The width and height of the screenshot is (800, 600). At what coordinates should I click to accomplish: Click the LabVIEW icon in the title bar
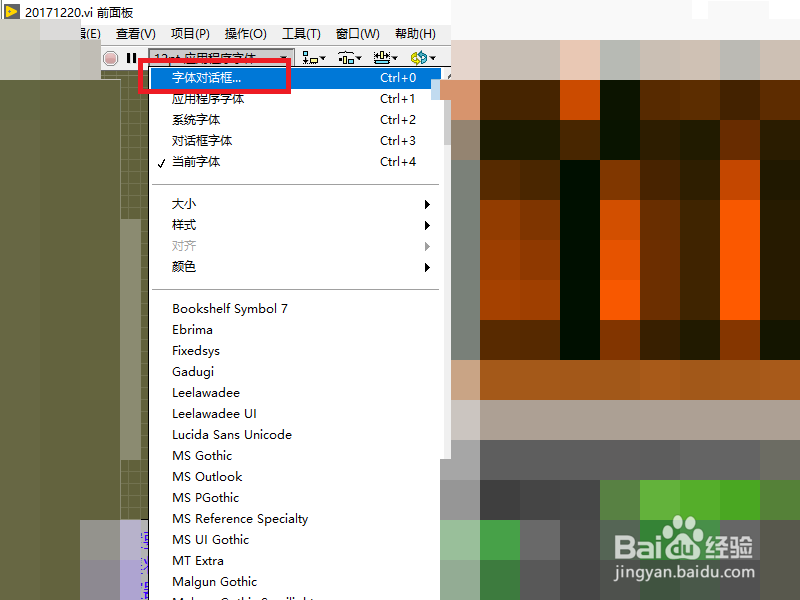tap(12, 12)
